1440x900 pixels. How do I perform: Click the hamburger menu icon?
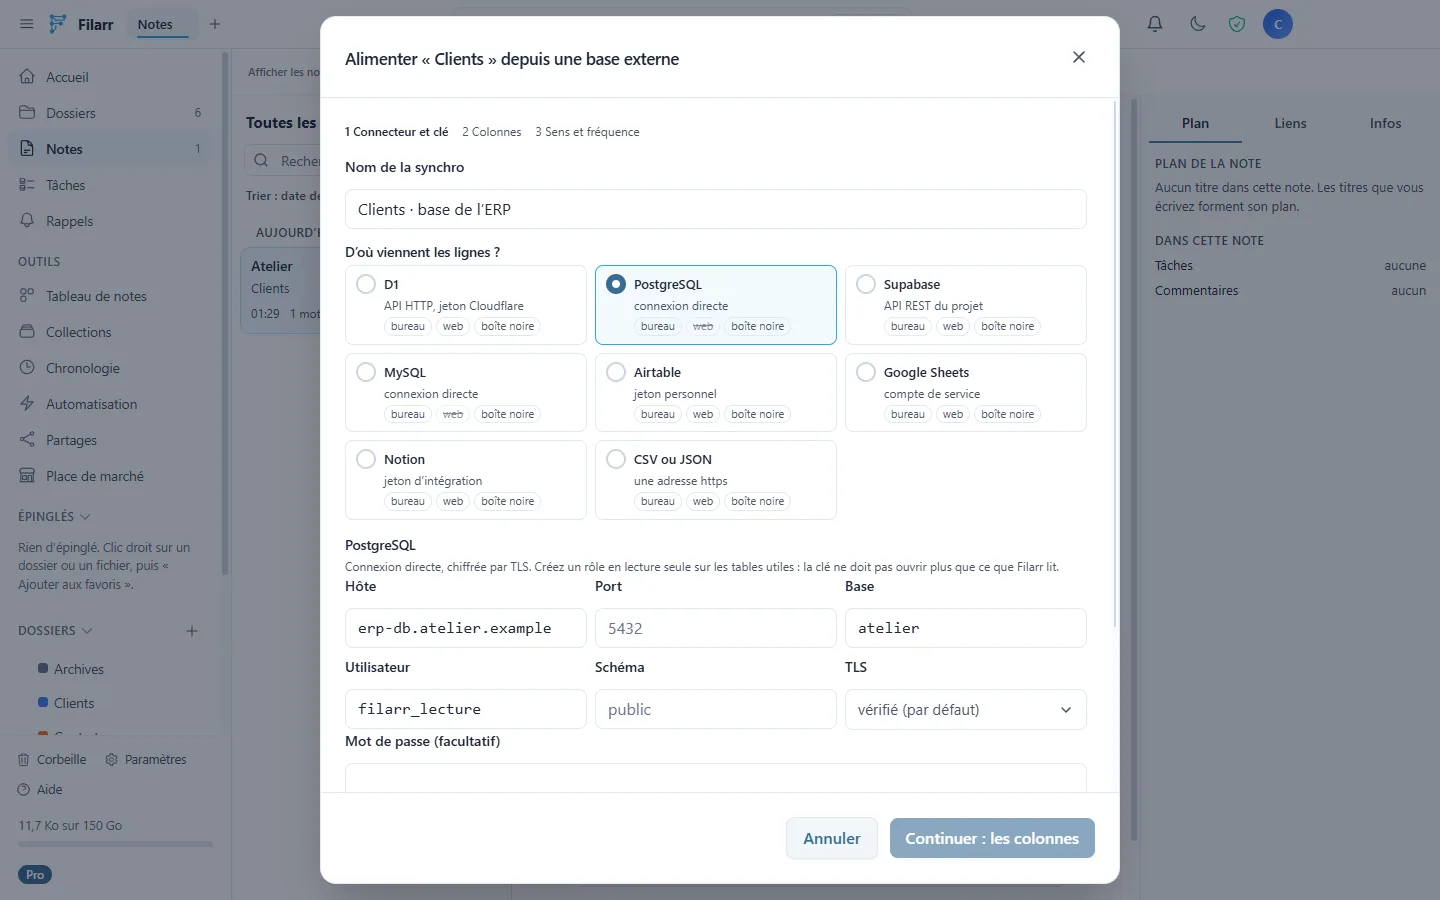(x=27, y=24)
